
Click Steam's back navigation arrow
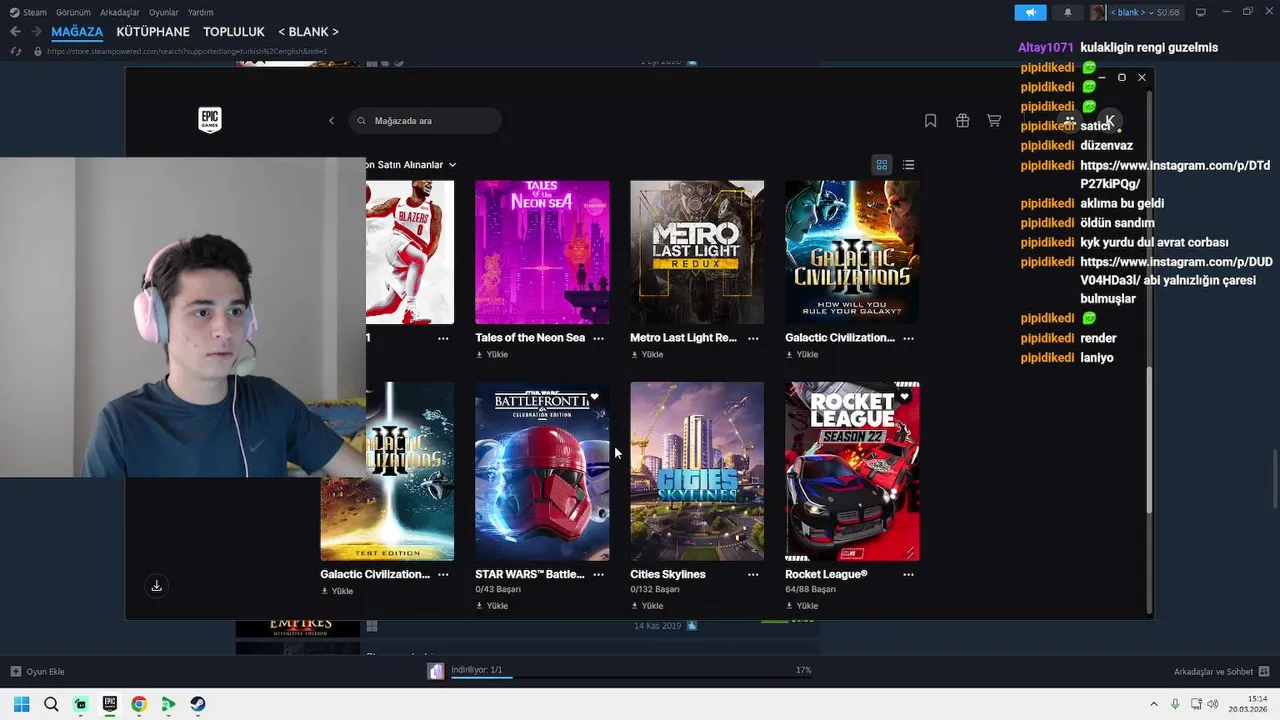[x=15, y=32]
